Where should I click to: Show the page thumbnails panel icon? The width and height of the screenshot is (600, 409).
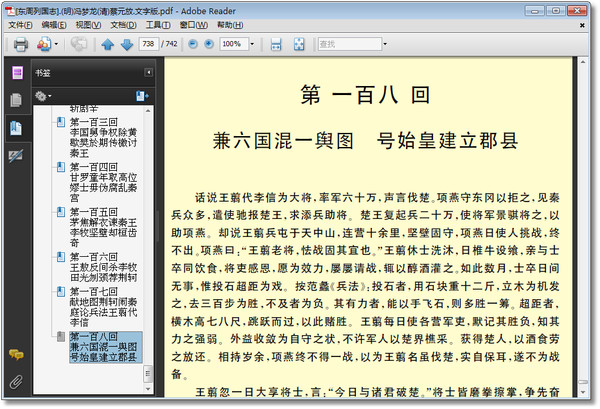click(17, 72)
